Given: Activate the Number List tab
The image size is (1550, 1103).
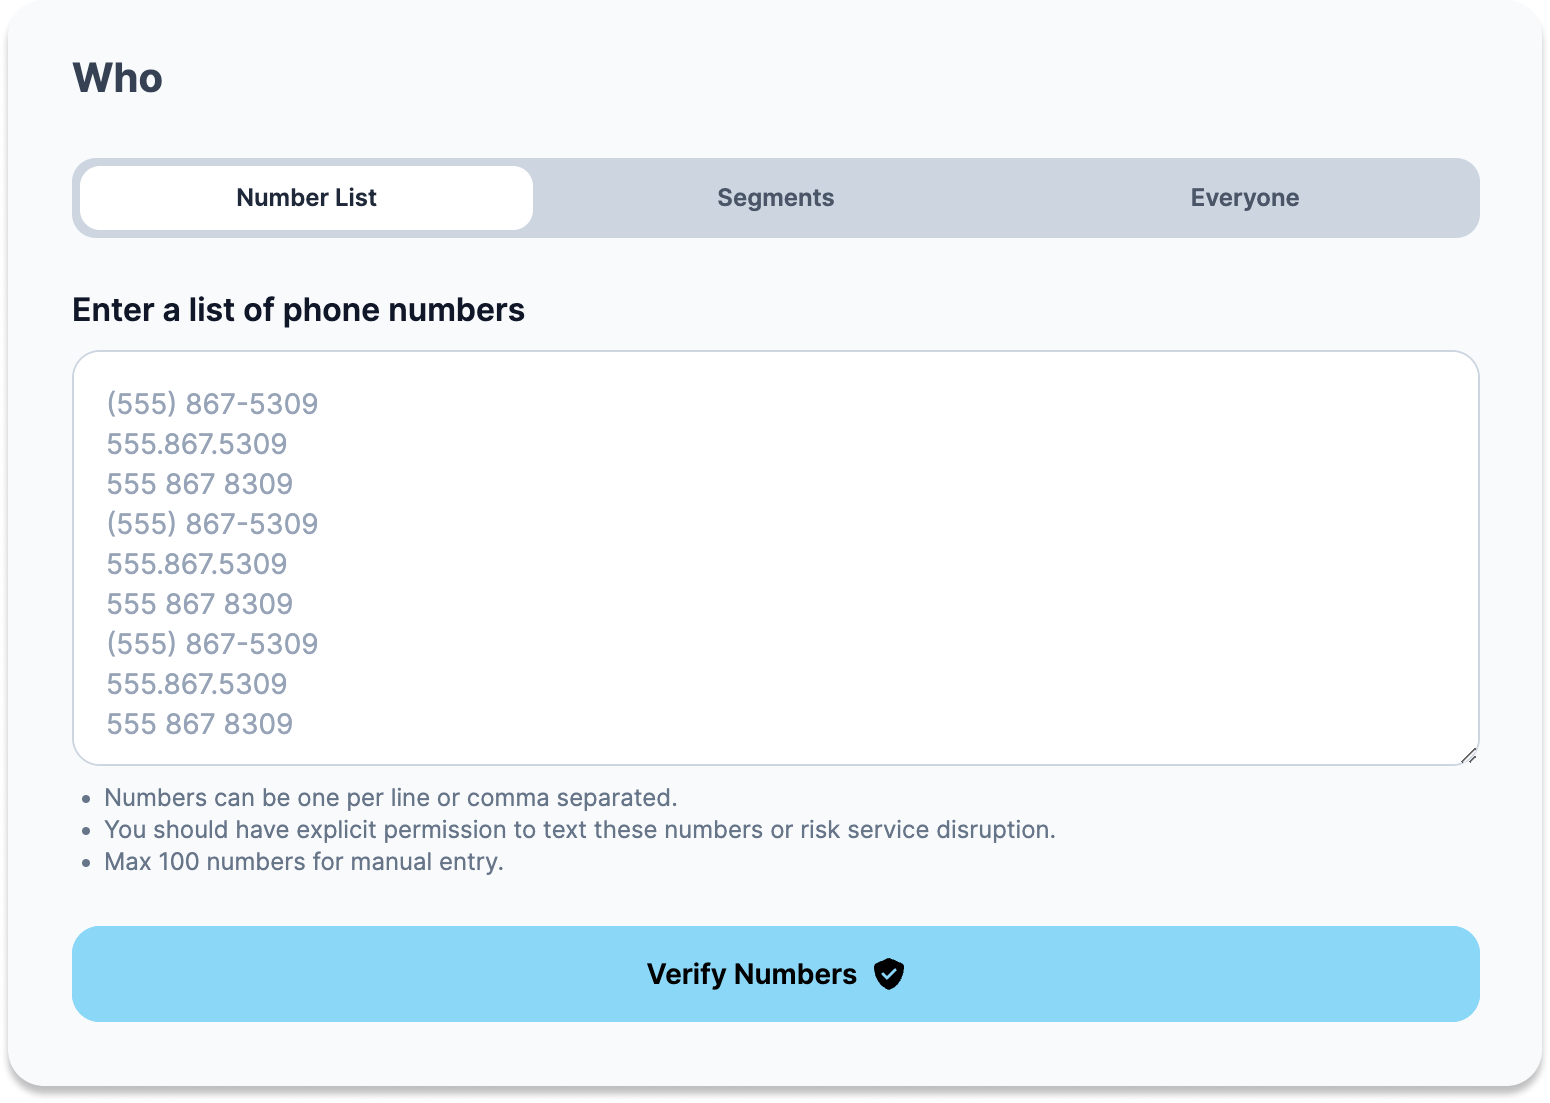Looking at the screenshot, I should coord(306,198).
